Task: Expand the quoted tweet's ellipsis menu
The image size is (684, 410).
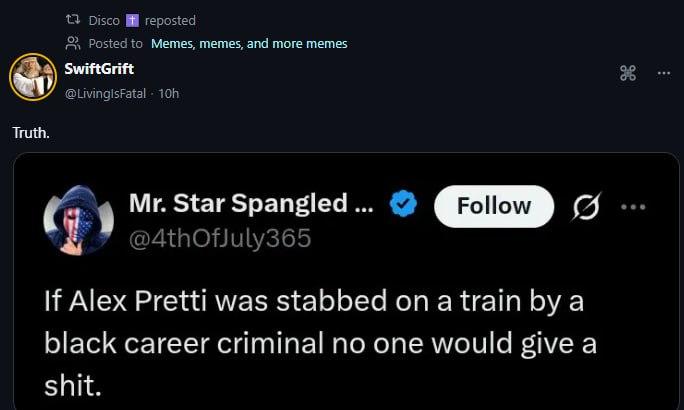Action: [x=633, y=206]
